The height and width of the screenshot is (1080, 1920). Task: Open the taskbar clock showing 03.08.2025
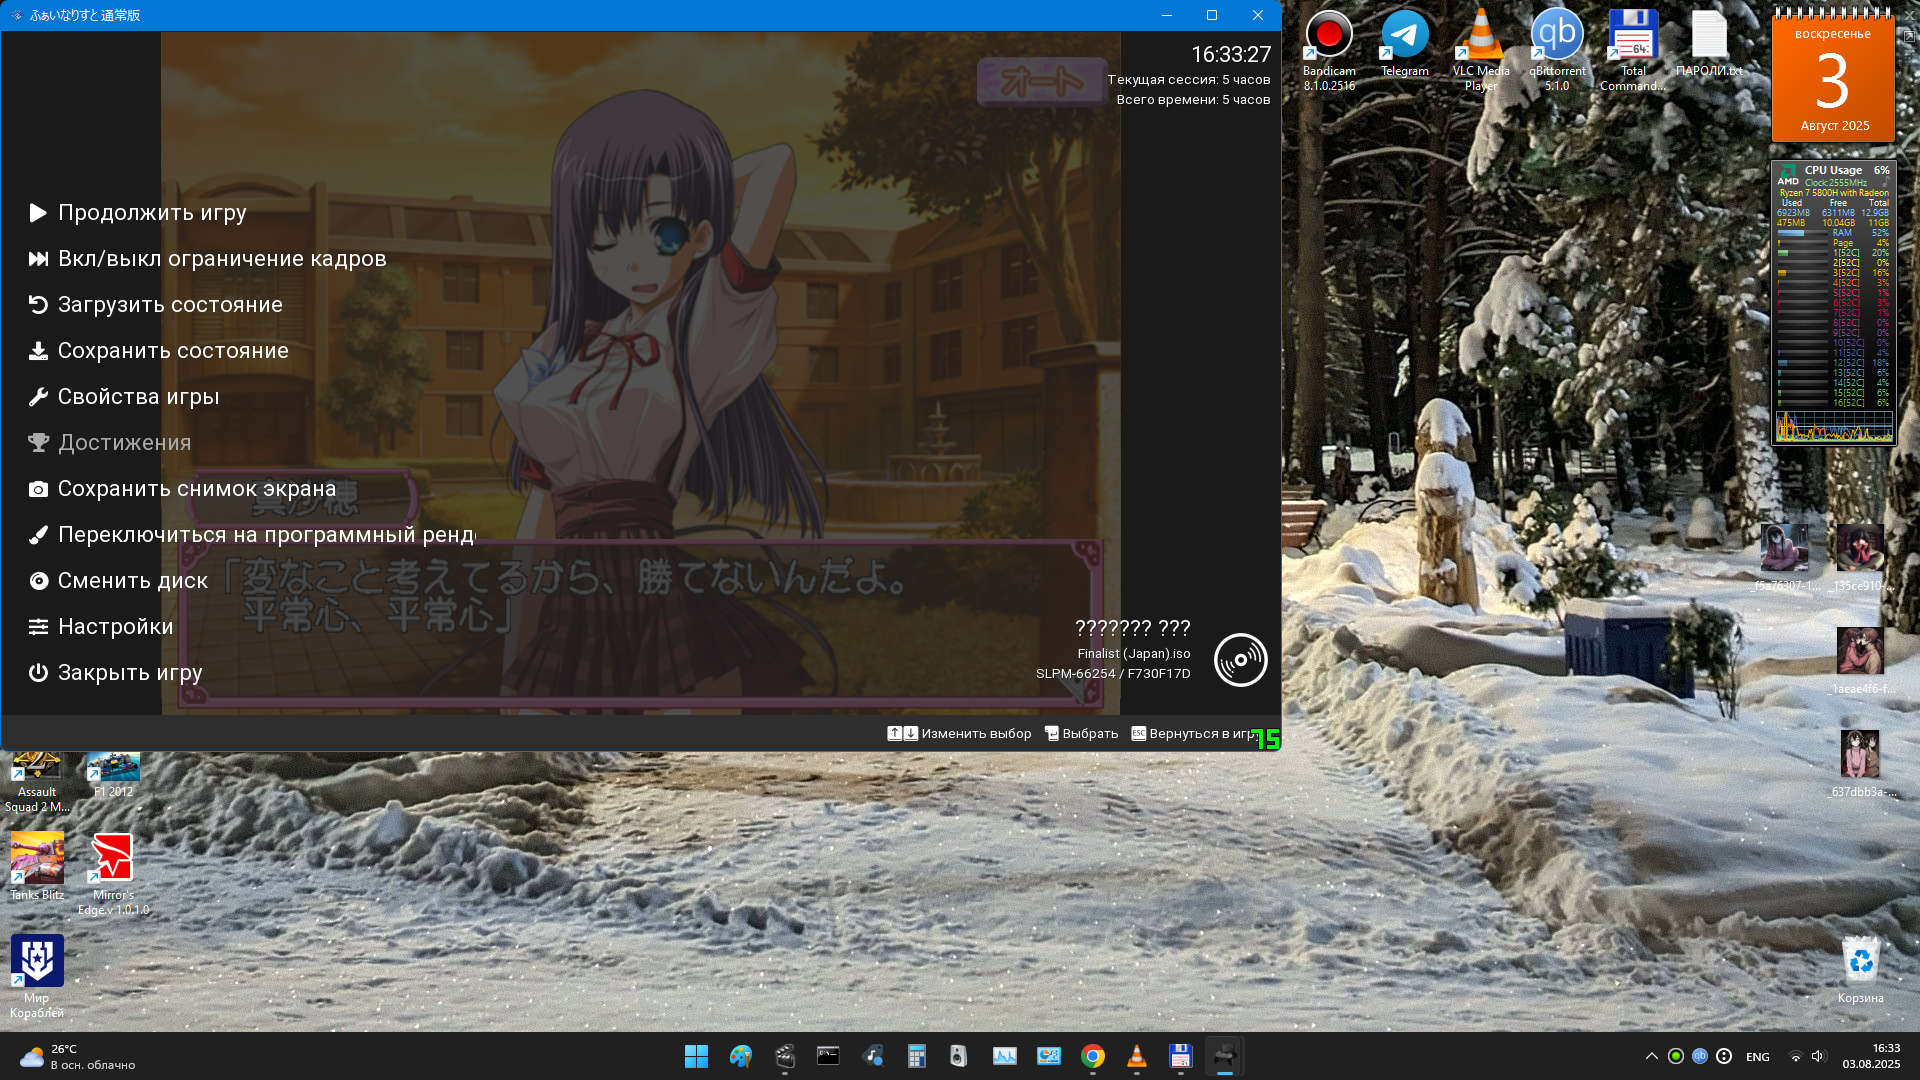pos(1871,1056)
